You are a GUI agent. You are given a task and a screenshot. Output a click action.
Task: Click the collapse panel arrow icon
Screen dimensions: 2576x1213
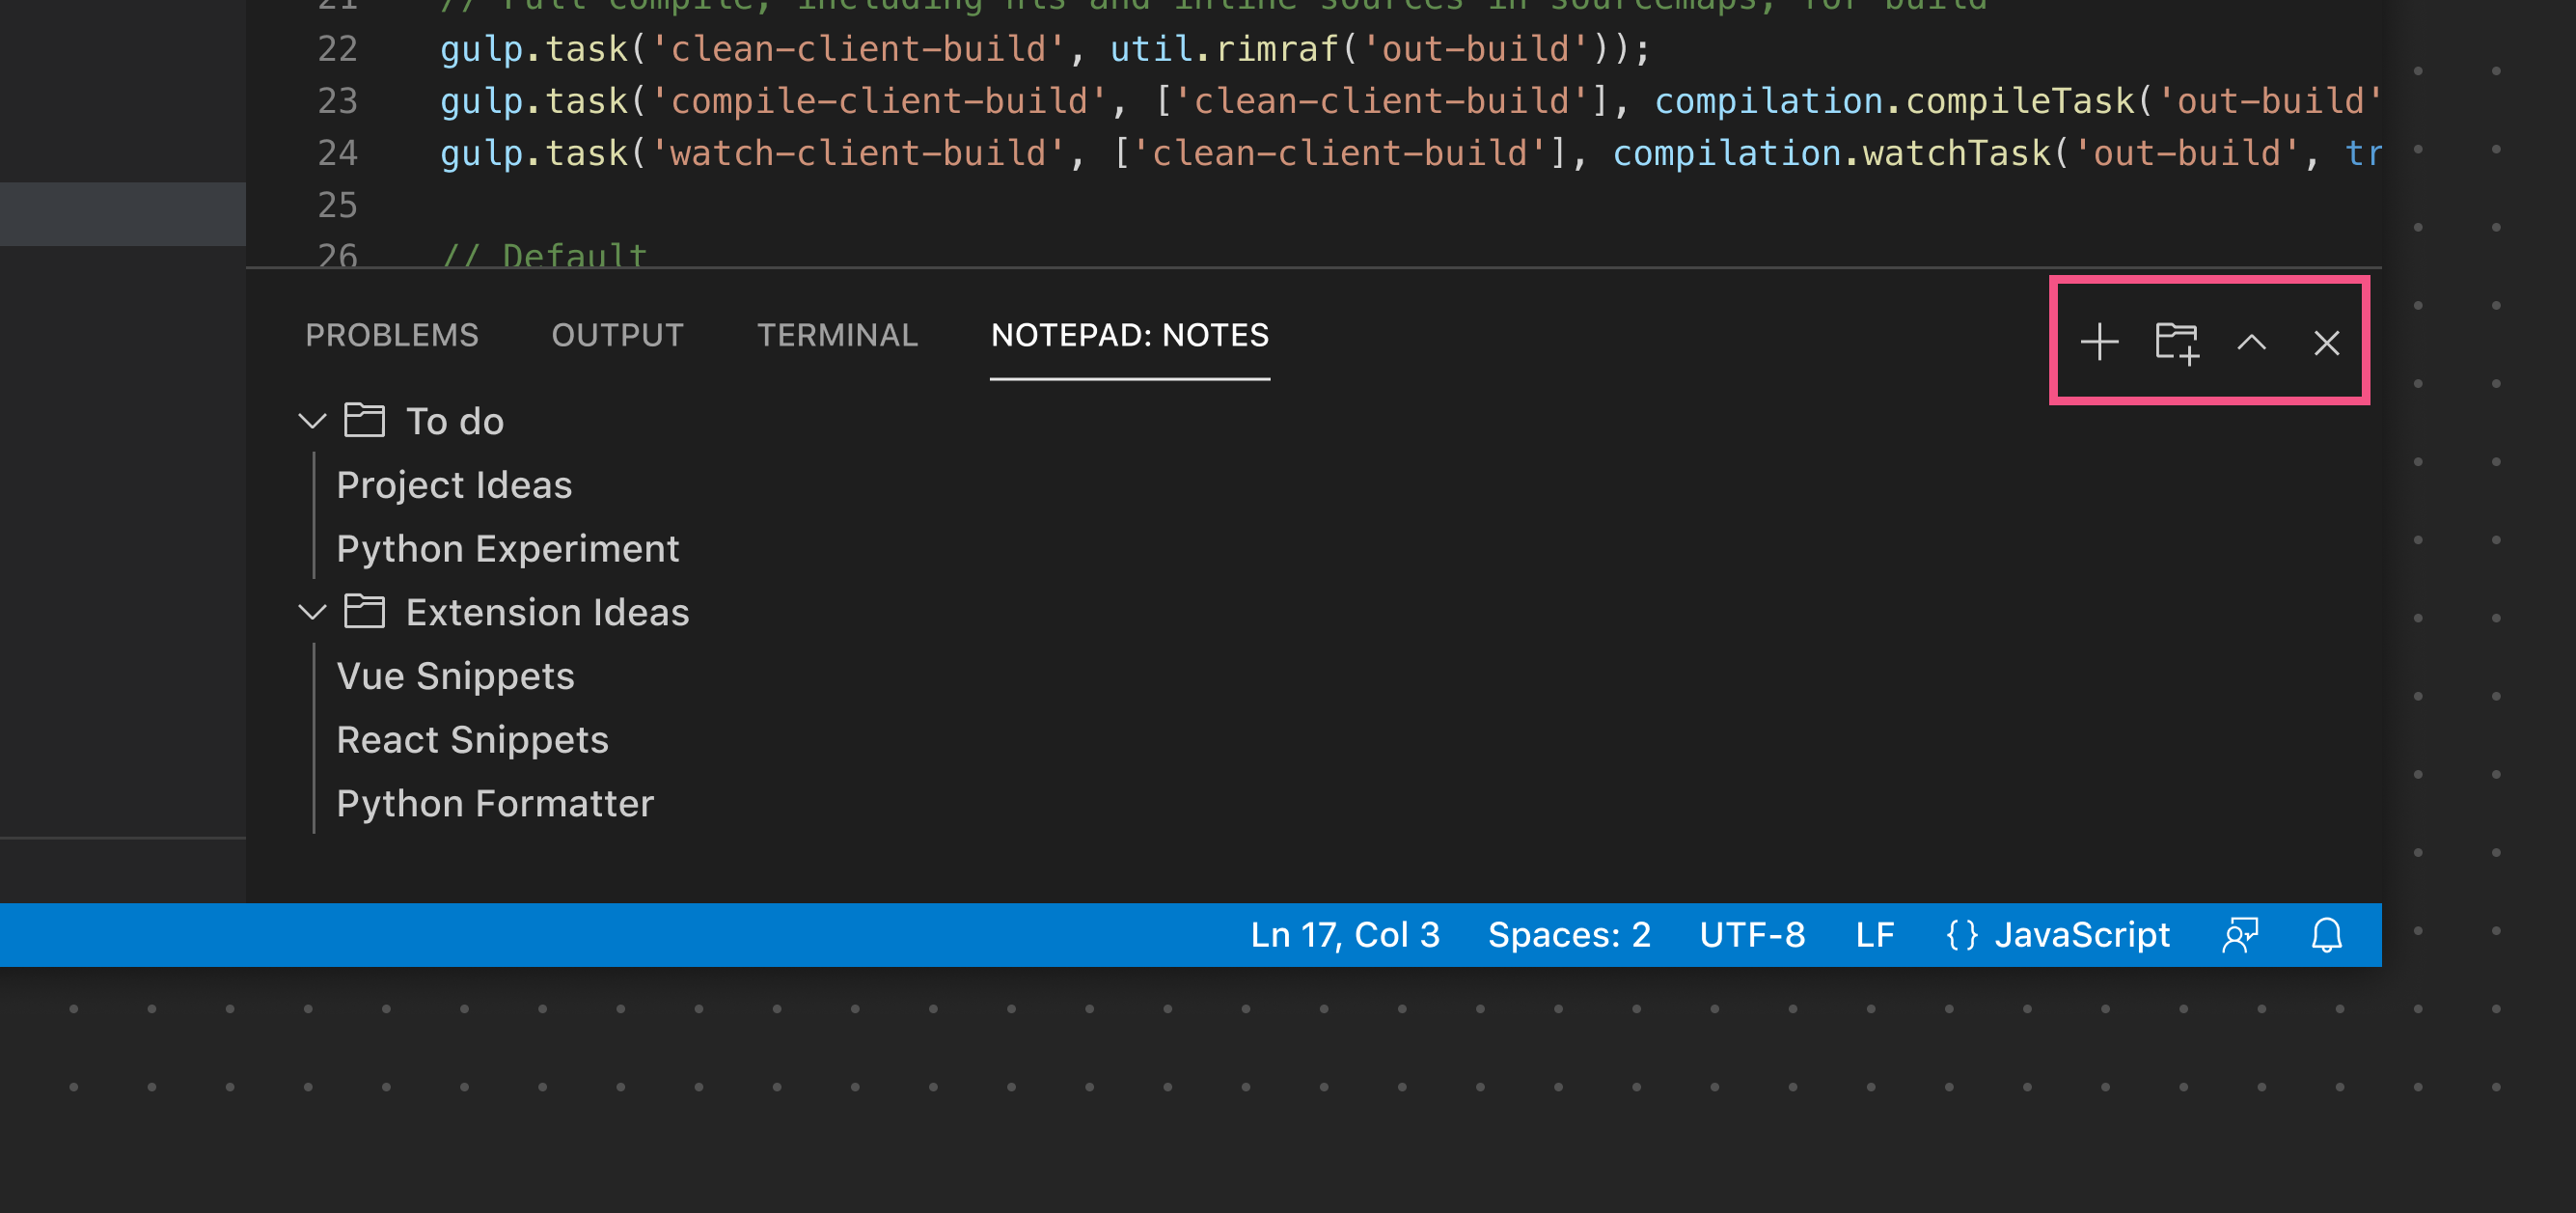pos(2251,341)
